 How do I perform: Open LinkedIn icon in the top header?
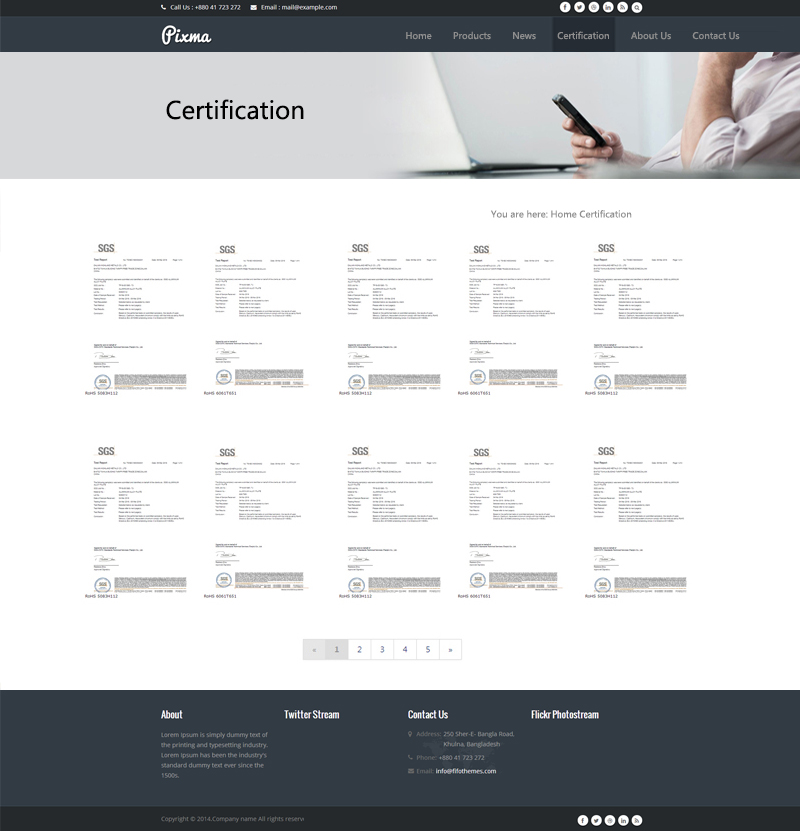[x=608, y=7]
